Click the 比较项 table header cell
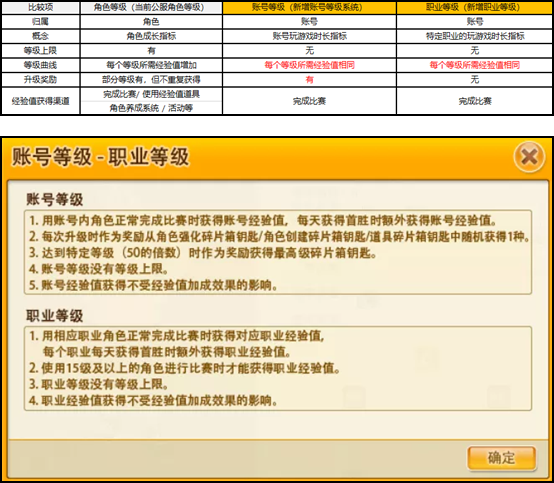Screen dimensions: 554x483 (x=41, y=7)
